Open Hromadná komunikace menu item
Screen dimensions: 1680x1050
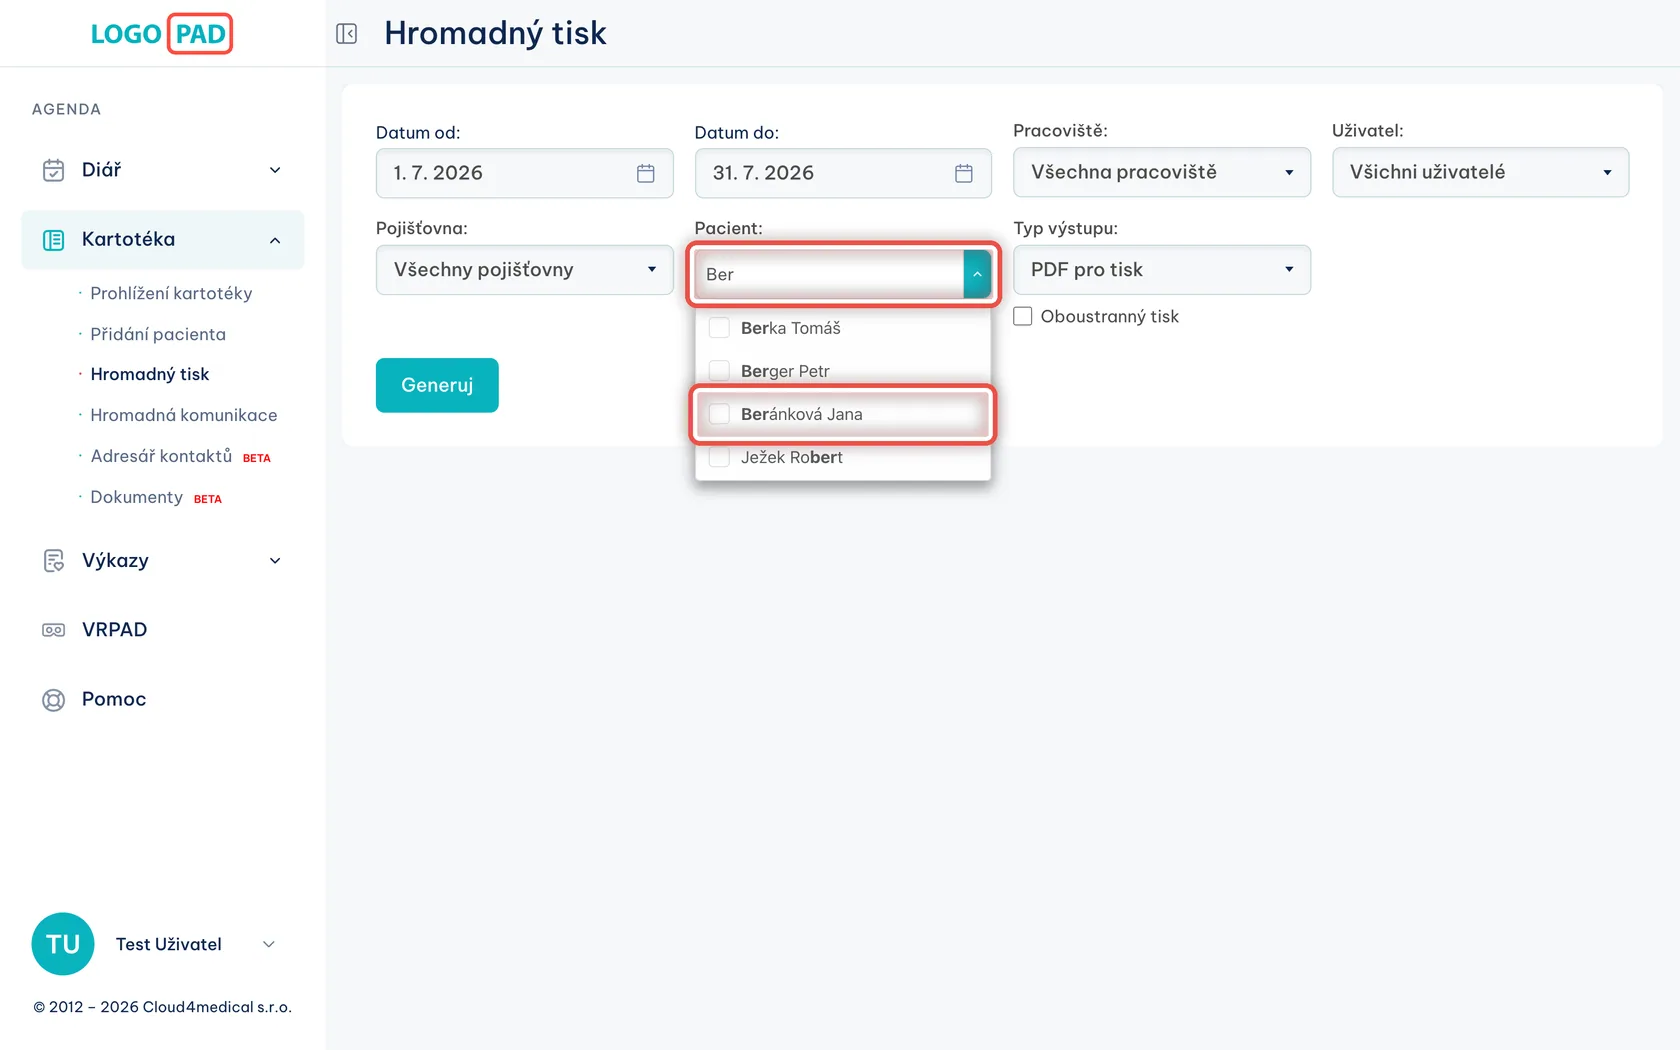coord(184,415)
